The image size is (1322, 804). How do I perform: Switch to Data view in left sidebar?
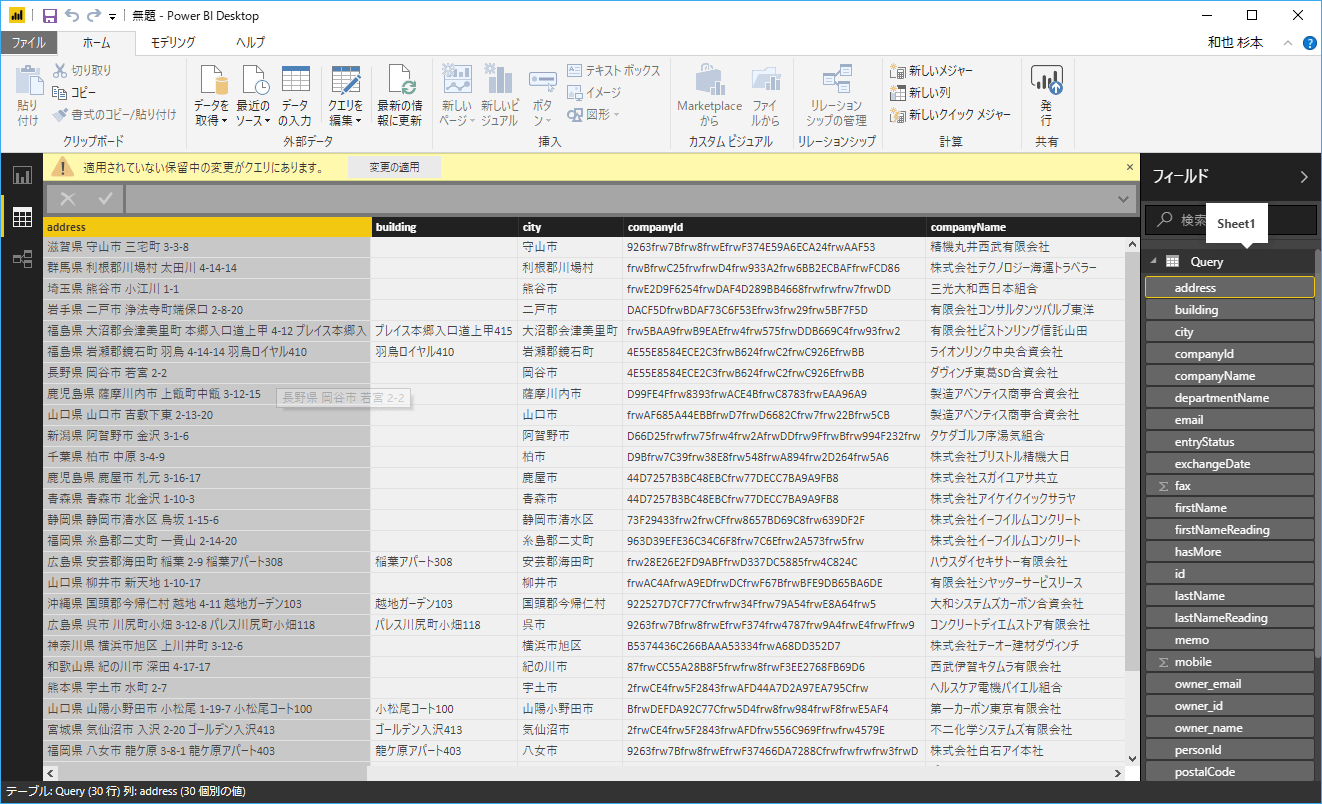21,217
